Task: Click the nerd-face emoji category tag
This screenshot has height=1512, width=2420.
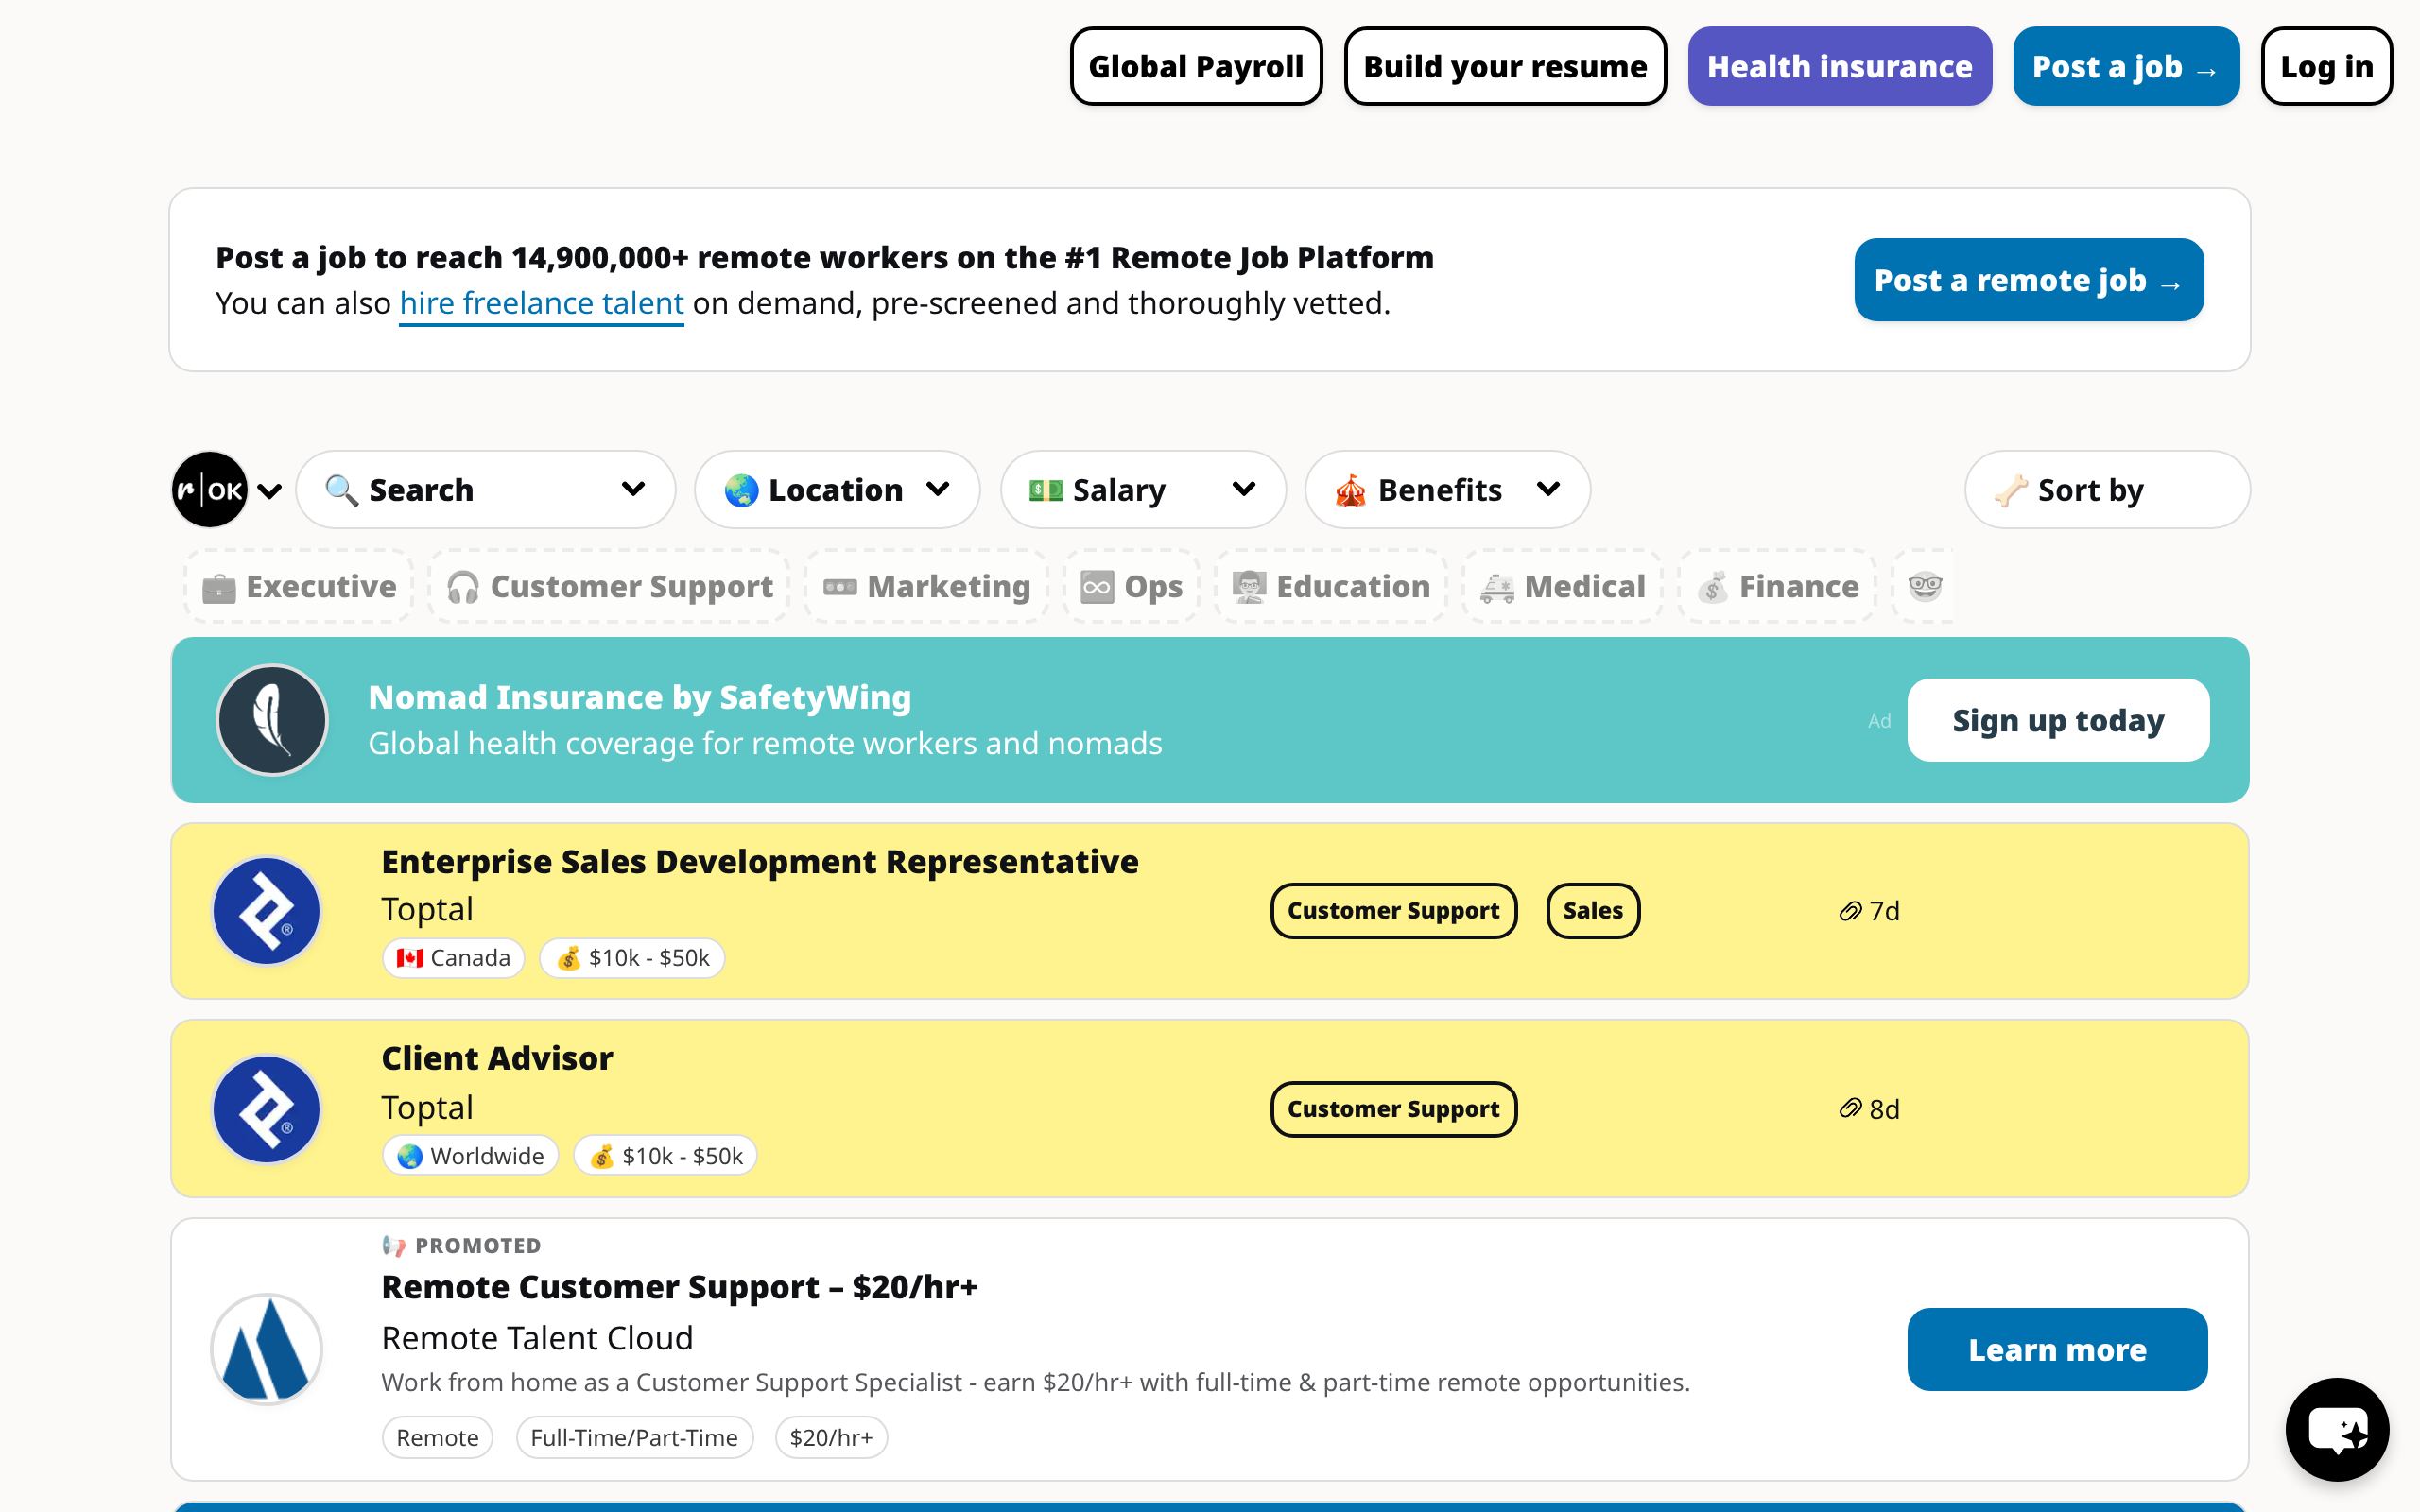Action: tap(1924, 587)
